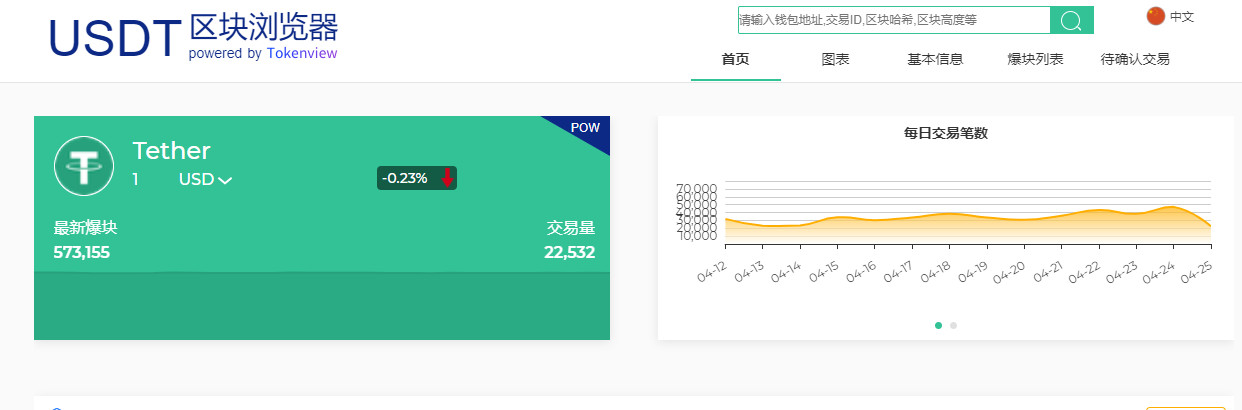Open the 待确认交易 tab
This screenshot has width=1242, height=410.
(1135, 59)
